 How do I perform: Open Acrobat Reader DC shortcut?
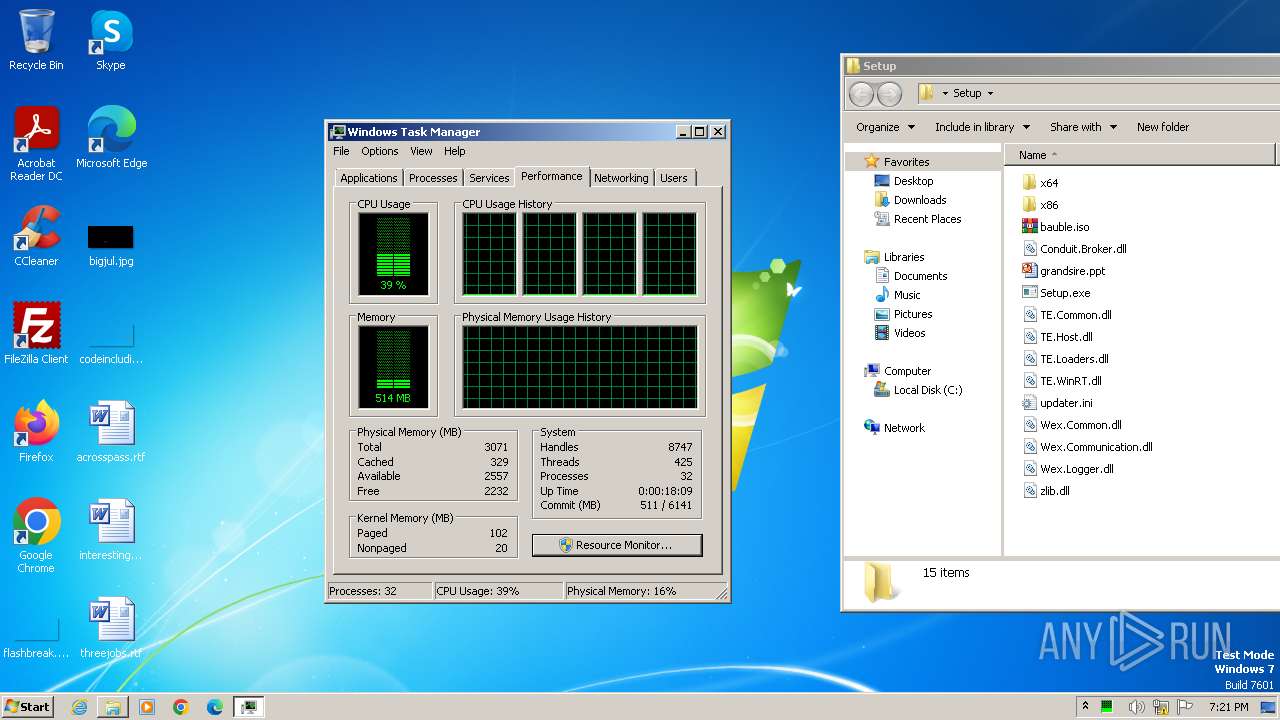36,143
